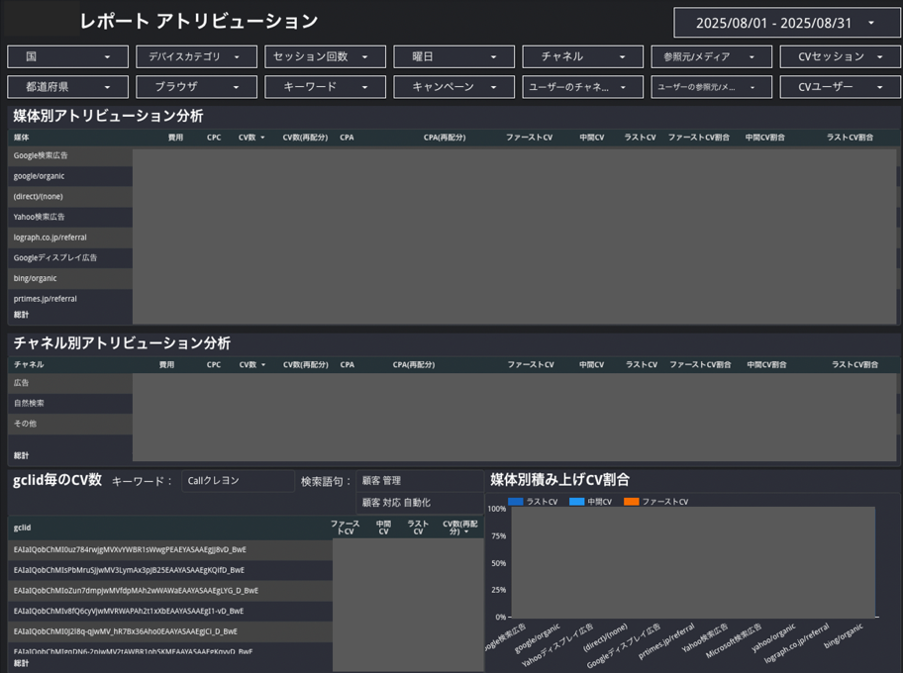
Task: Open the 曜日 filter dropdown
Action: tap(453, 57)
